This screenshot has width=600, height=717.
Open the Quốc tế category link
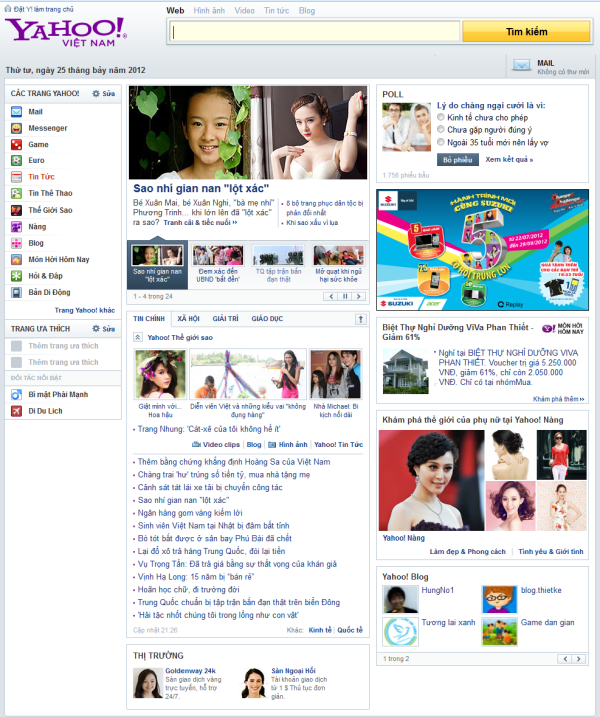coord(350,630)
